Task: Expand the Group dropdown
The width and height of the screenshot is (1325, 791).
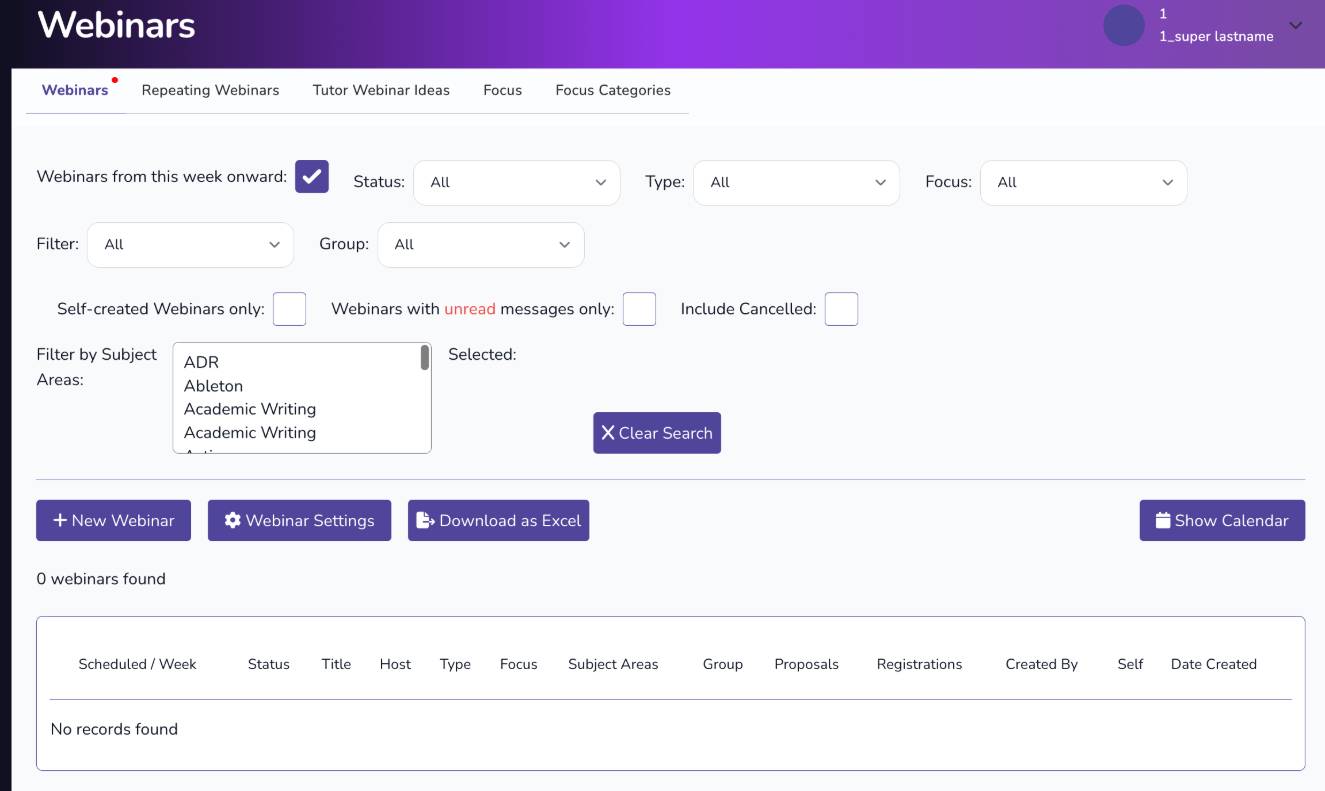Action: tap(481, 245)
